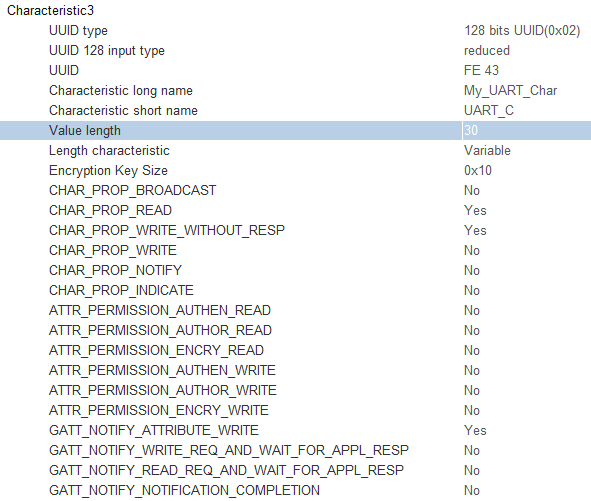Select the Characteristic3 tree node
591x501 pixels.
[50, 11]
